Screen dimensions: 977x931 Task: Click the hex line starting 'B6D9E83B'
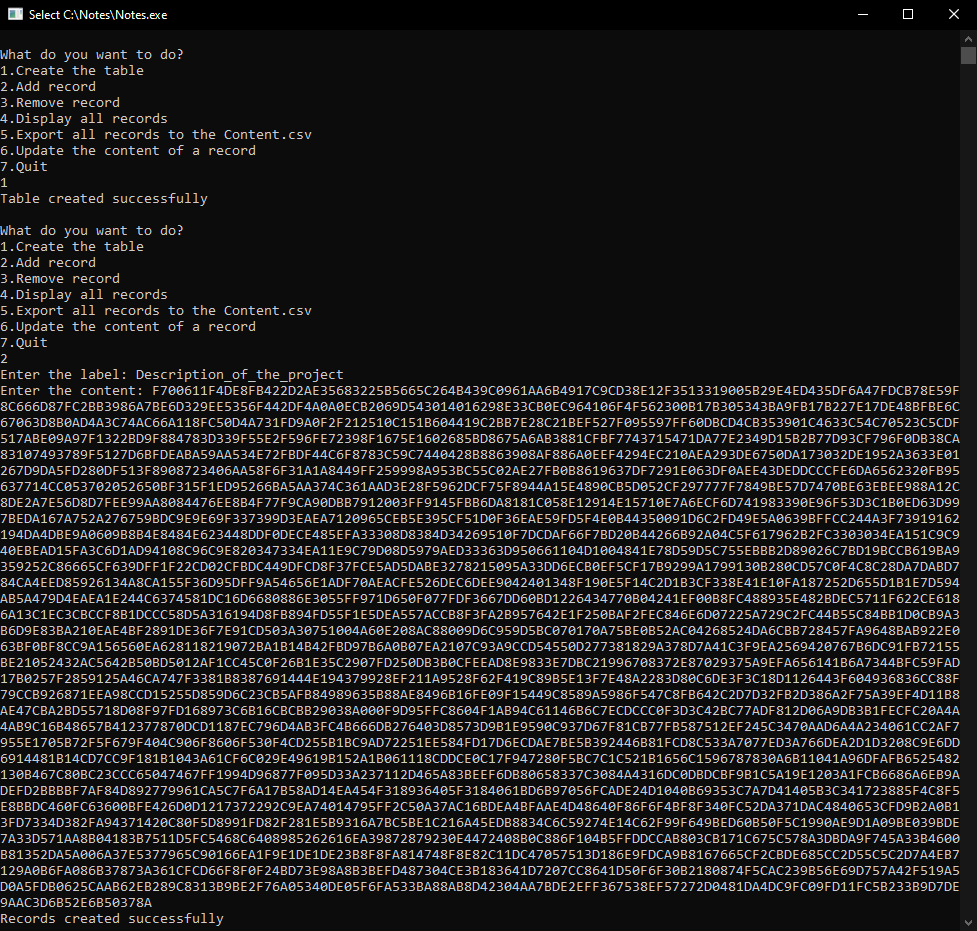pos(480,631)
